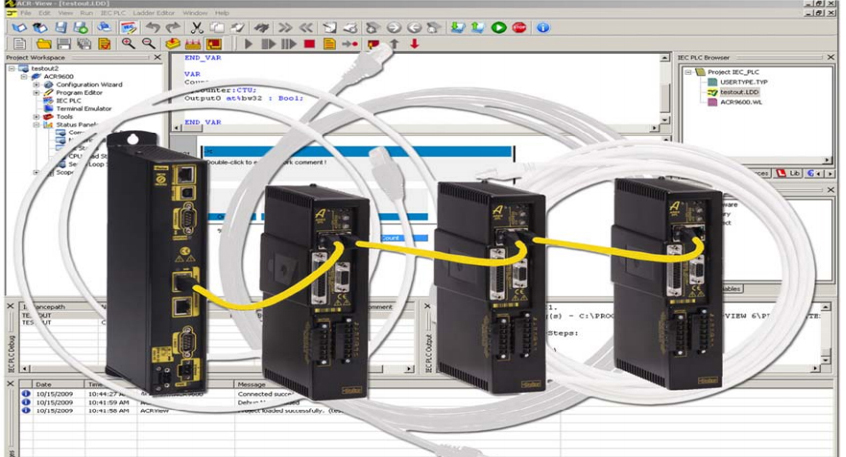Open the Ladder Editor menu
The width and height of the screenshot is (846, 457).
tap(154, 12)
